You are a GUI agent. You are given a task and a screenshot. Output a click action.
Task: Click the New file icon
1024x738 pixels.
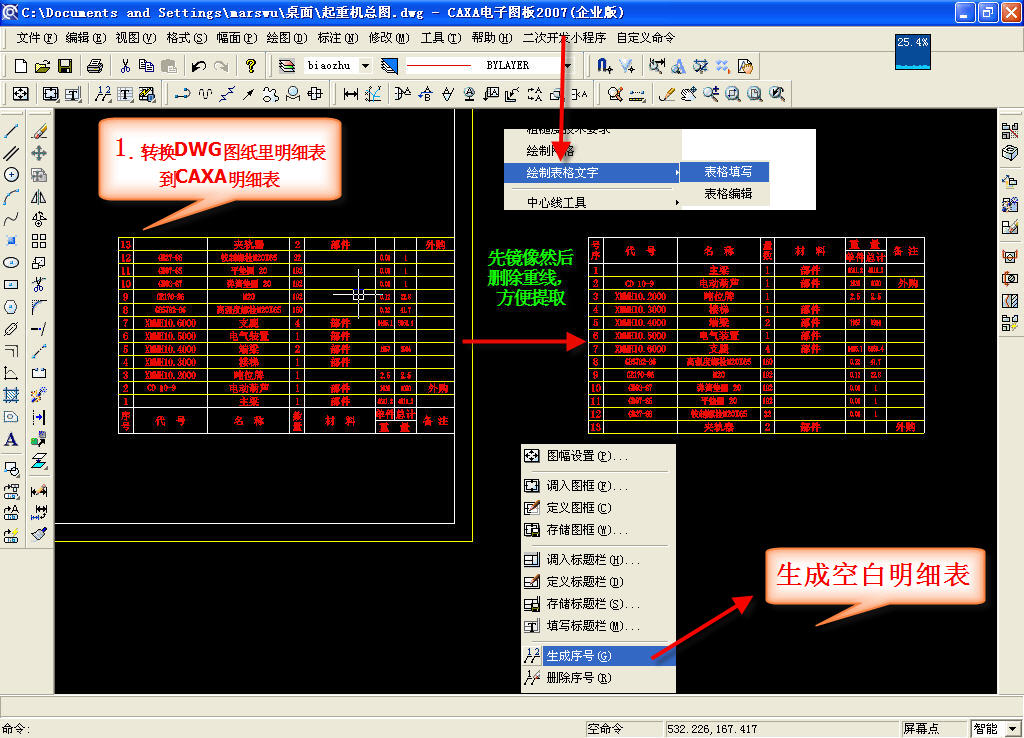click(x=20, y=66)
